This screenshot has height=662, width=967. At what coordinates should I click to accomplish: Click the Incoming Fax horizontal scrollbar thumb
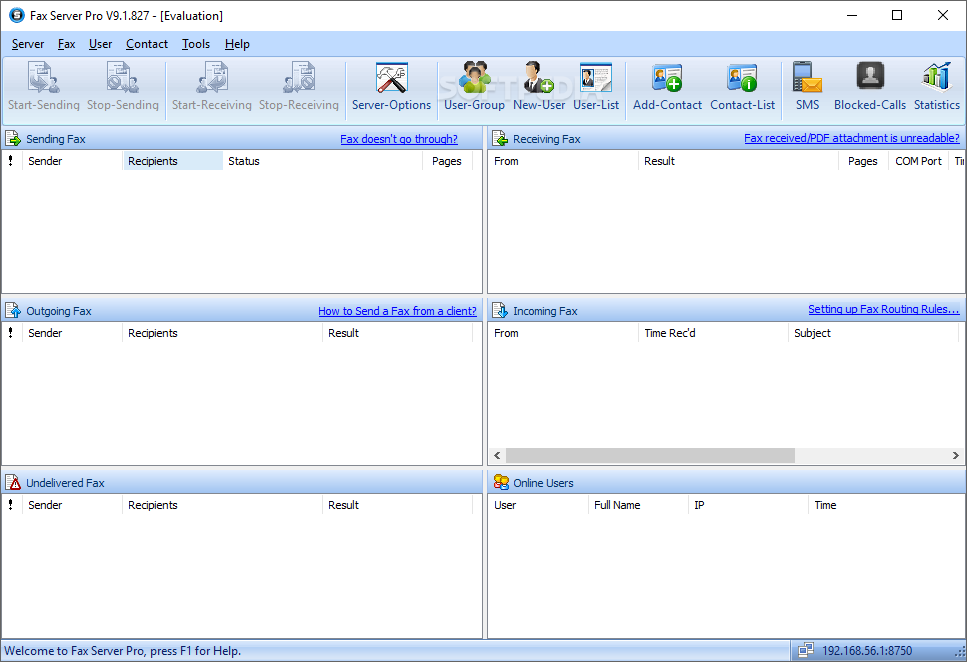coord(651,455)
